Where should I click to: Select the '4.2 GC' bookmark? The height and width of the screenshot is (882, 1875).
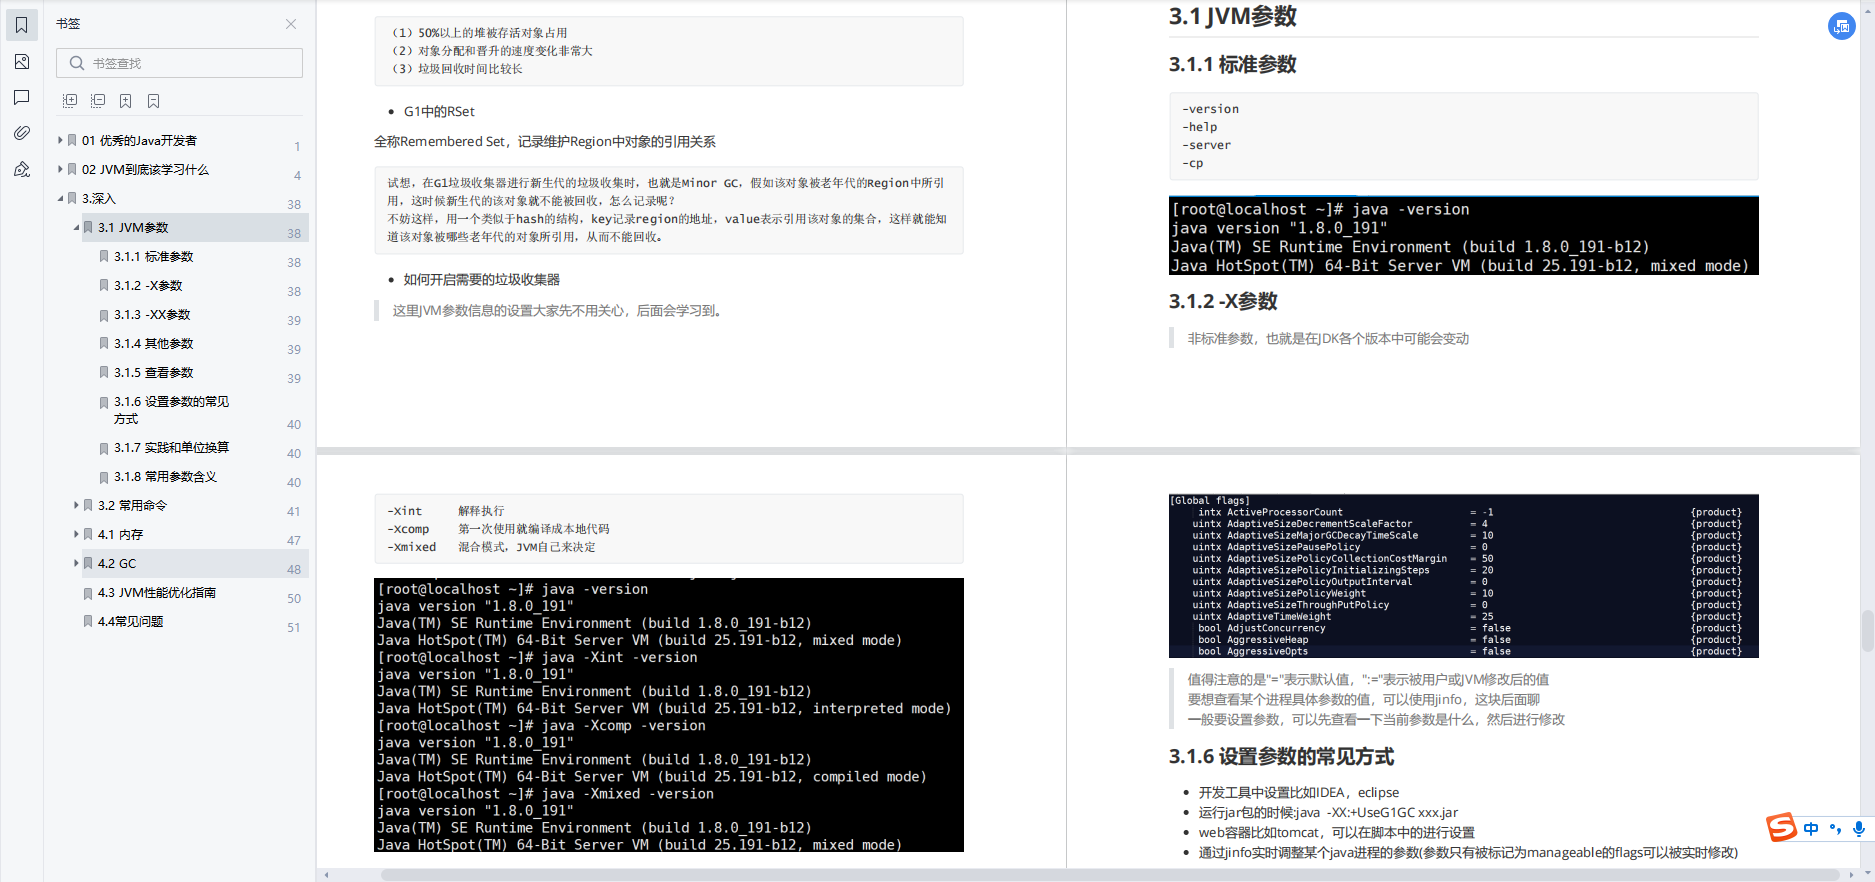(x=117, y=564)
